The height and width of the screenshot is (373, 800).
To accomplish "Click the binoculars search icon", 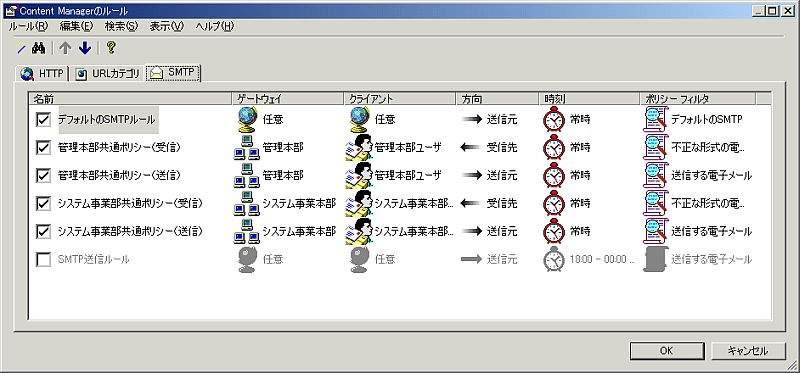I will click(x=38, y=48).
